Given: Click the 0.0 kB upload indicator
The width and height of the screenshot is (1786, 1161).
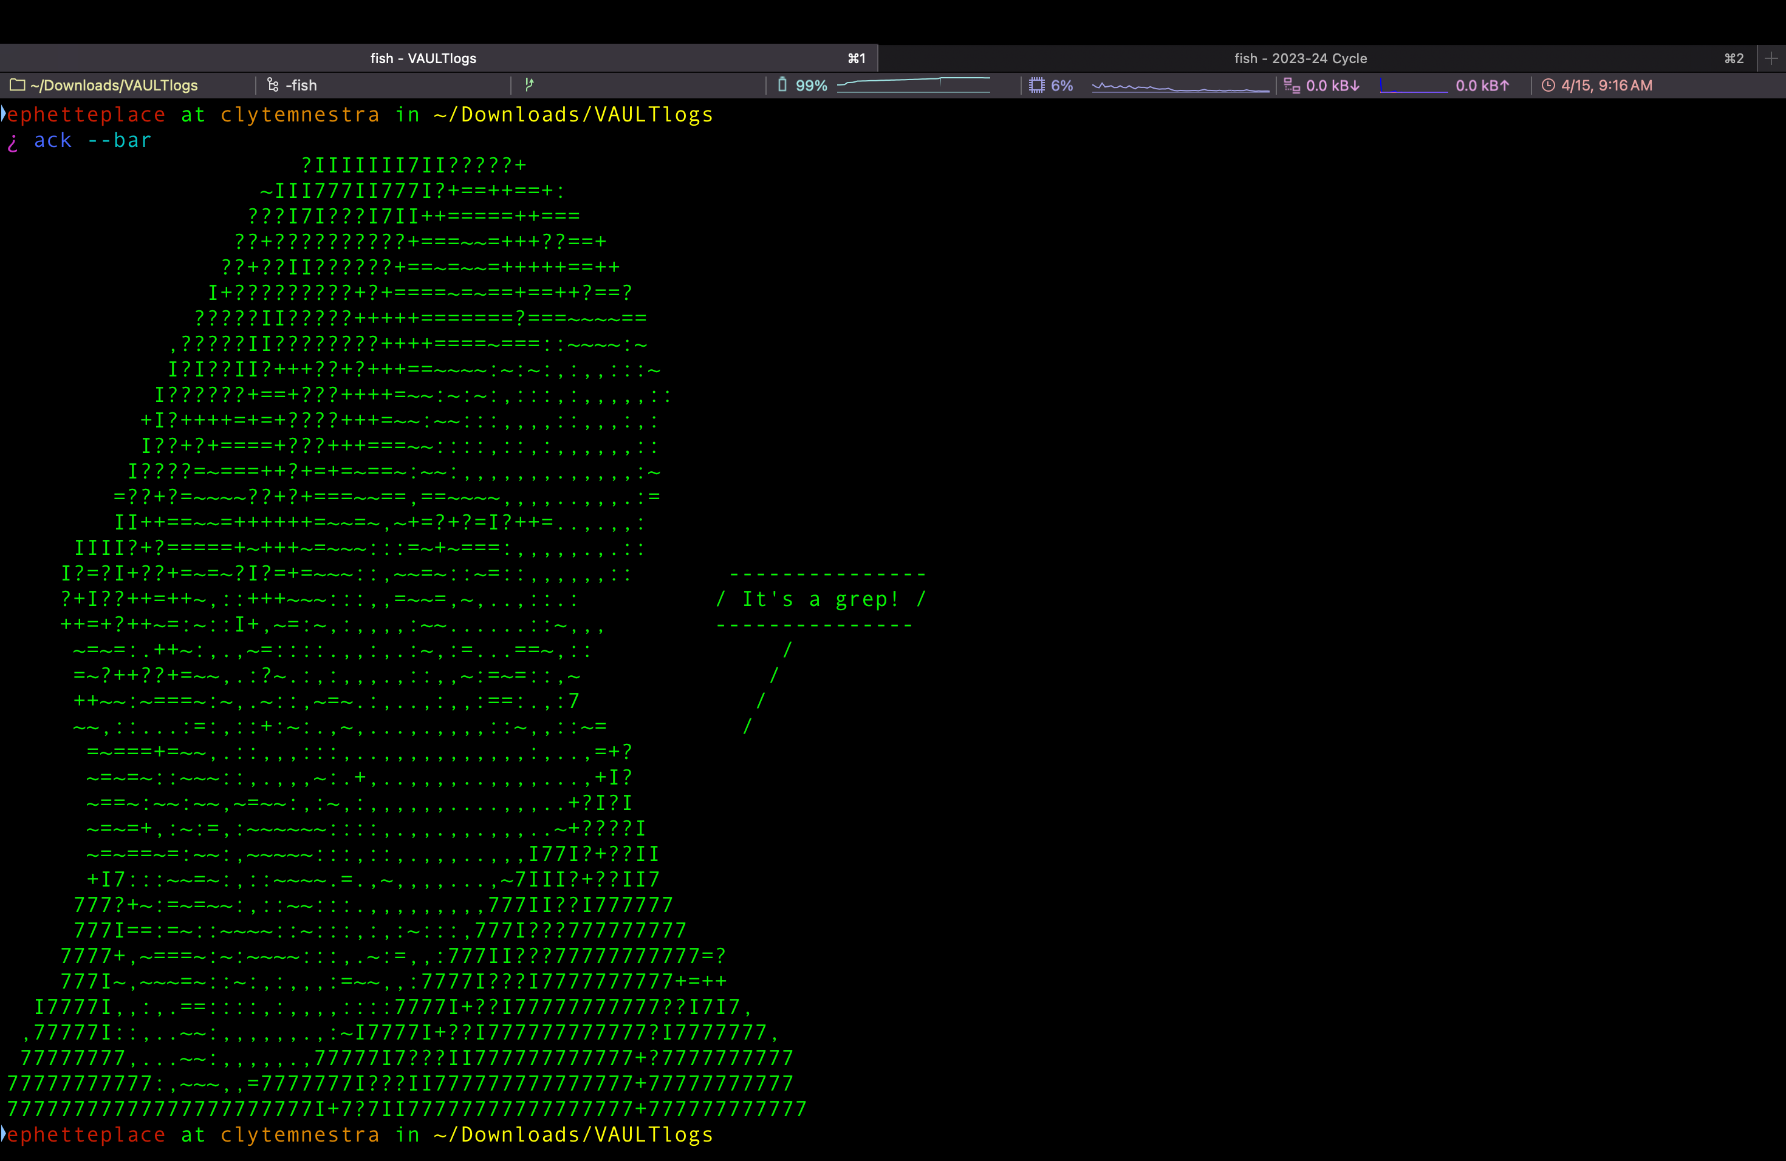Looking at the screenshot, I should coord(1482,85).
